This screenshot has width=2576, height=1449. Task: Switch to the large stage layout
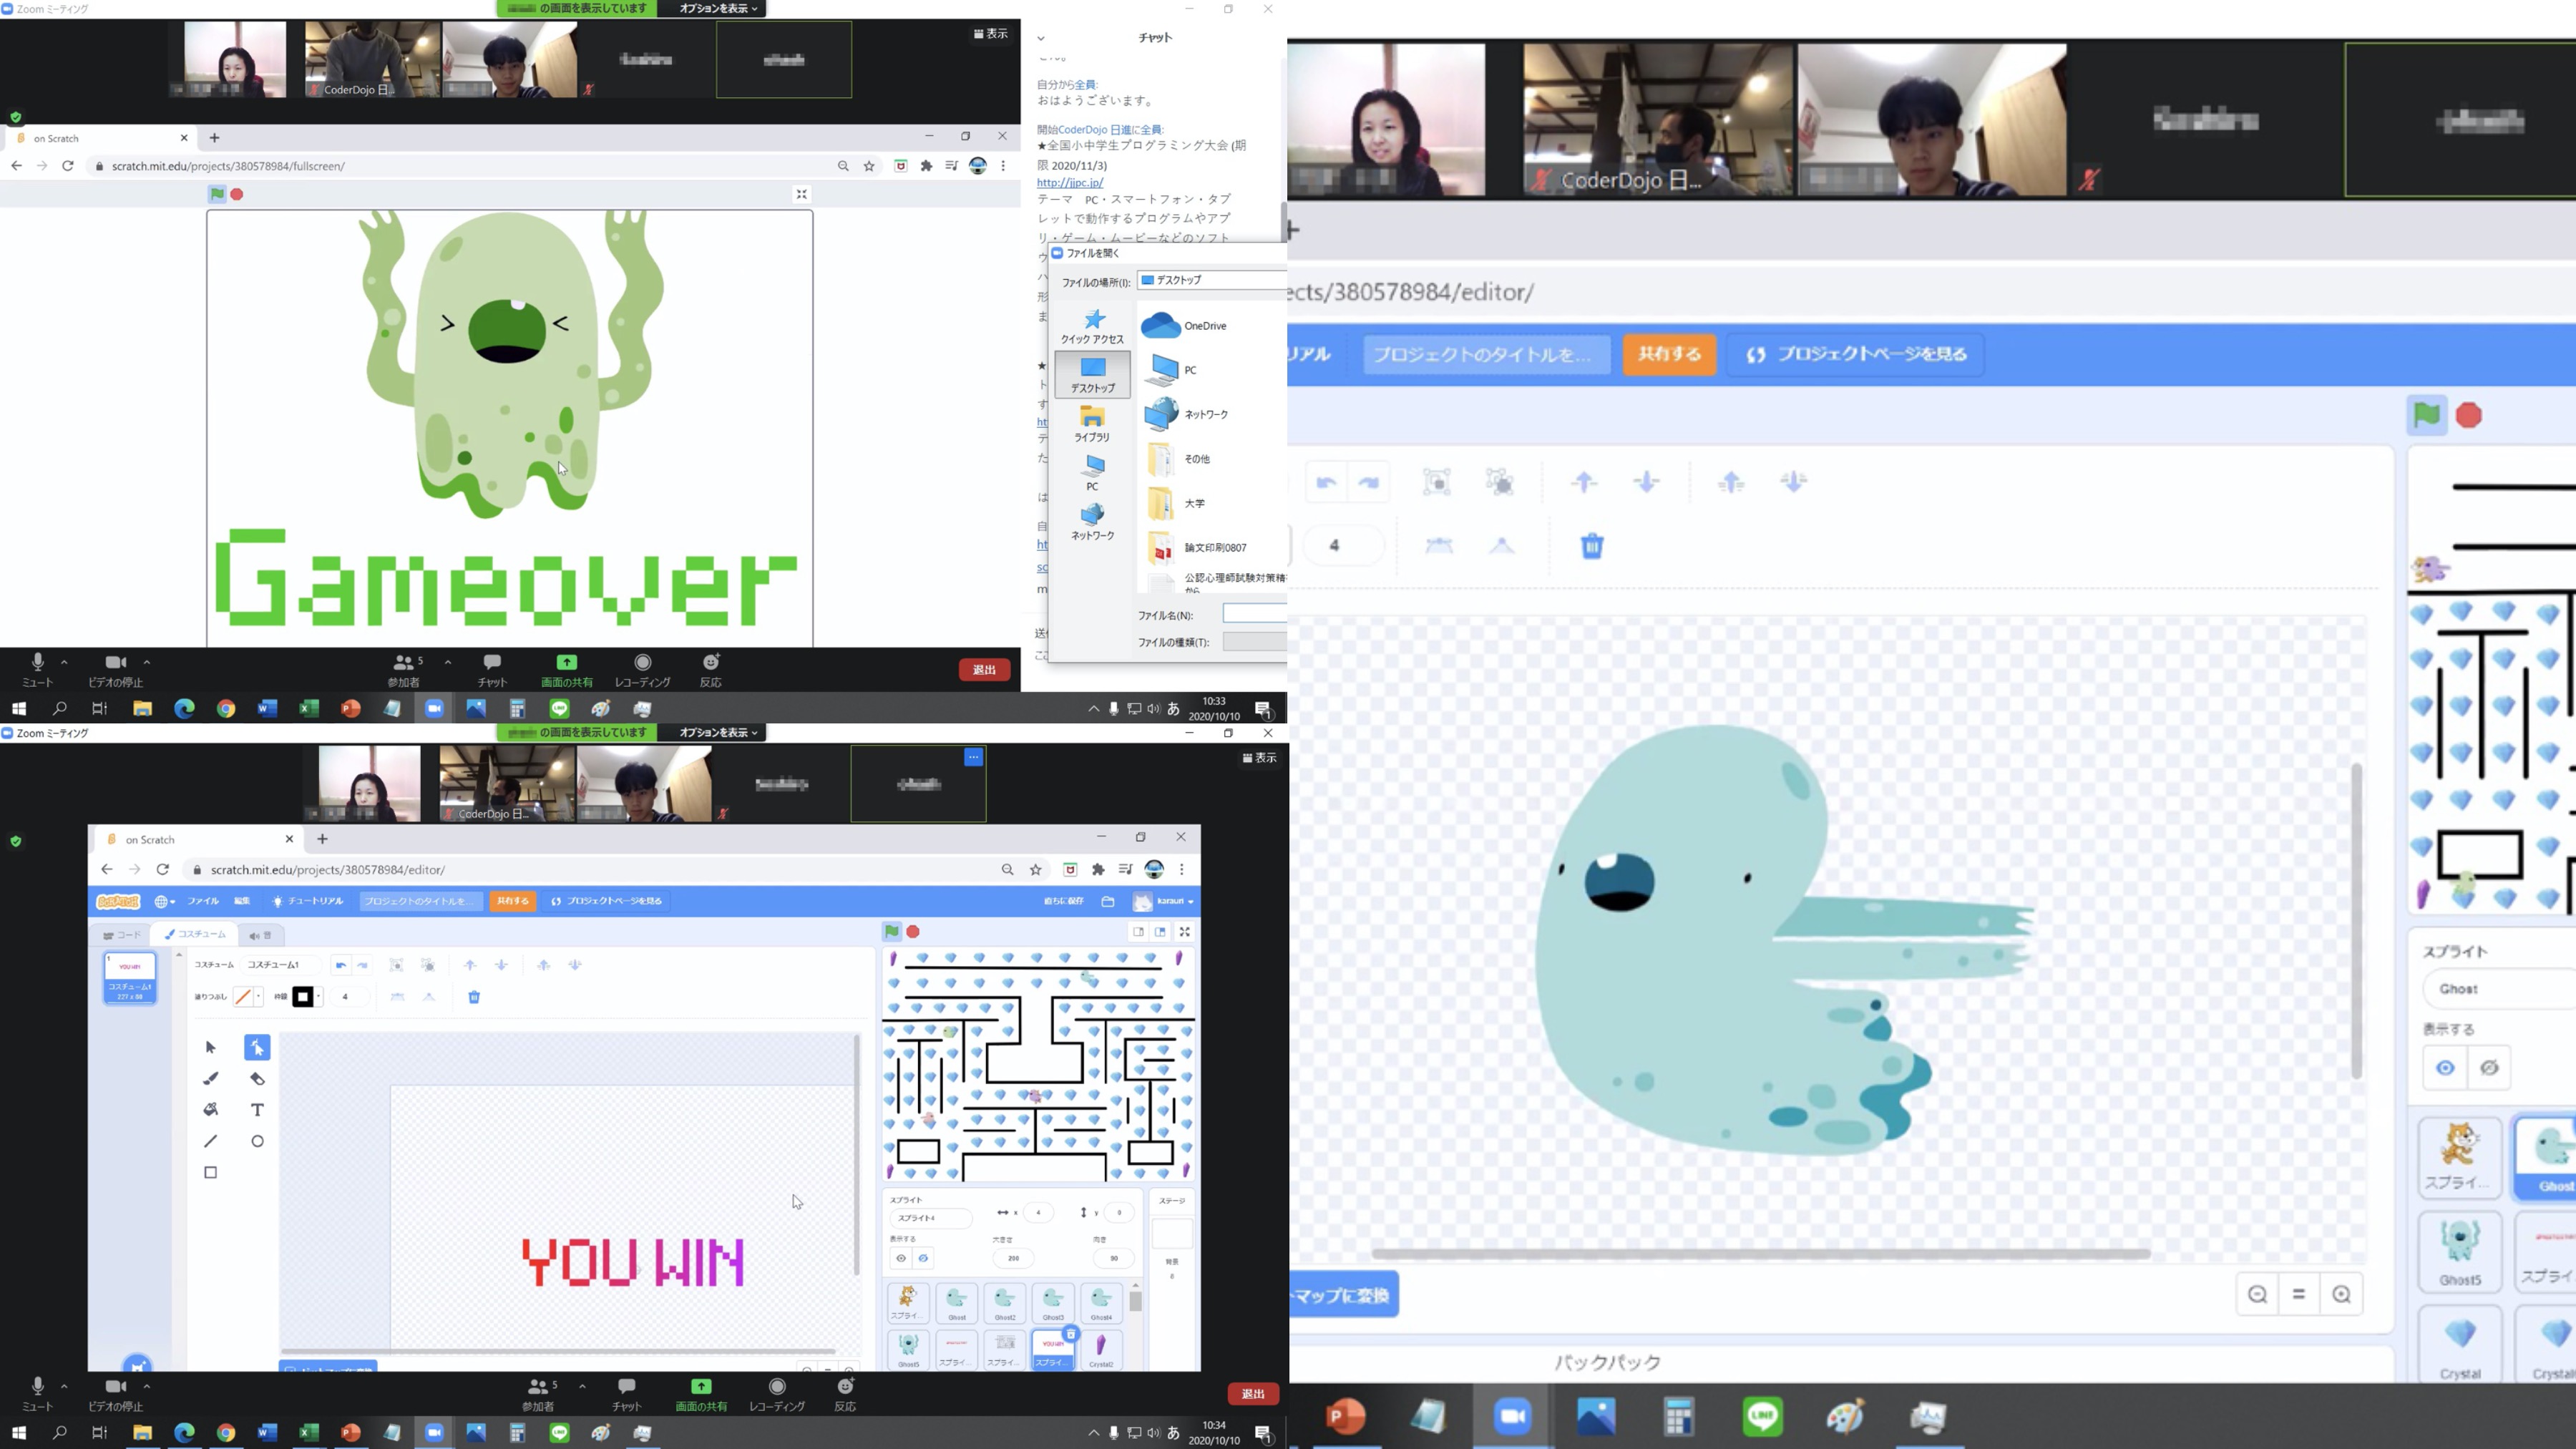1160,931
